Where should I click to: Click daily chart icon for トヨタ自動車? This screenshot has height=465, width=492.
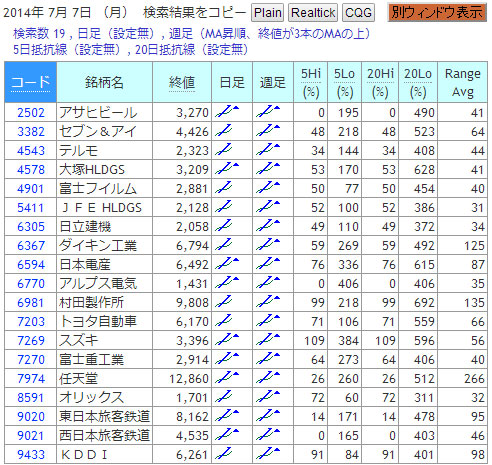223,320
